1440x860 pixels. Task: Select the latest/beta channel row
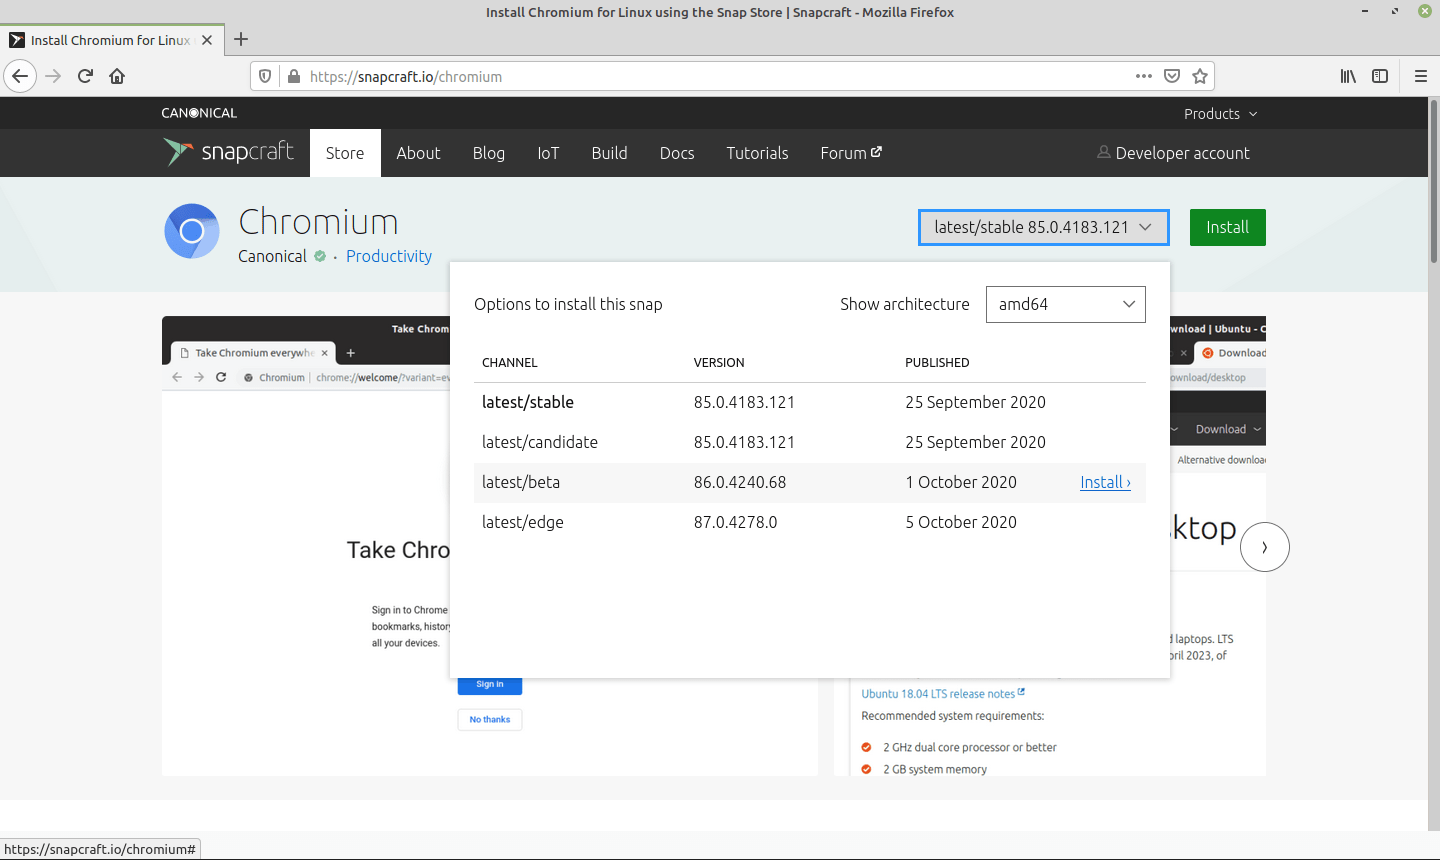[x=810, y=482]
